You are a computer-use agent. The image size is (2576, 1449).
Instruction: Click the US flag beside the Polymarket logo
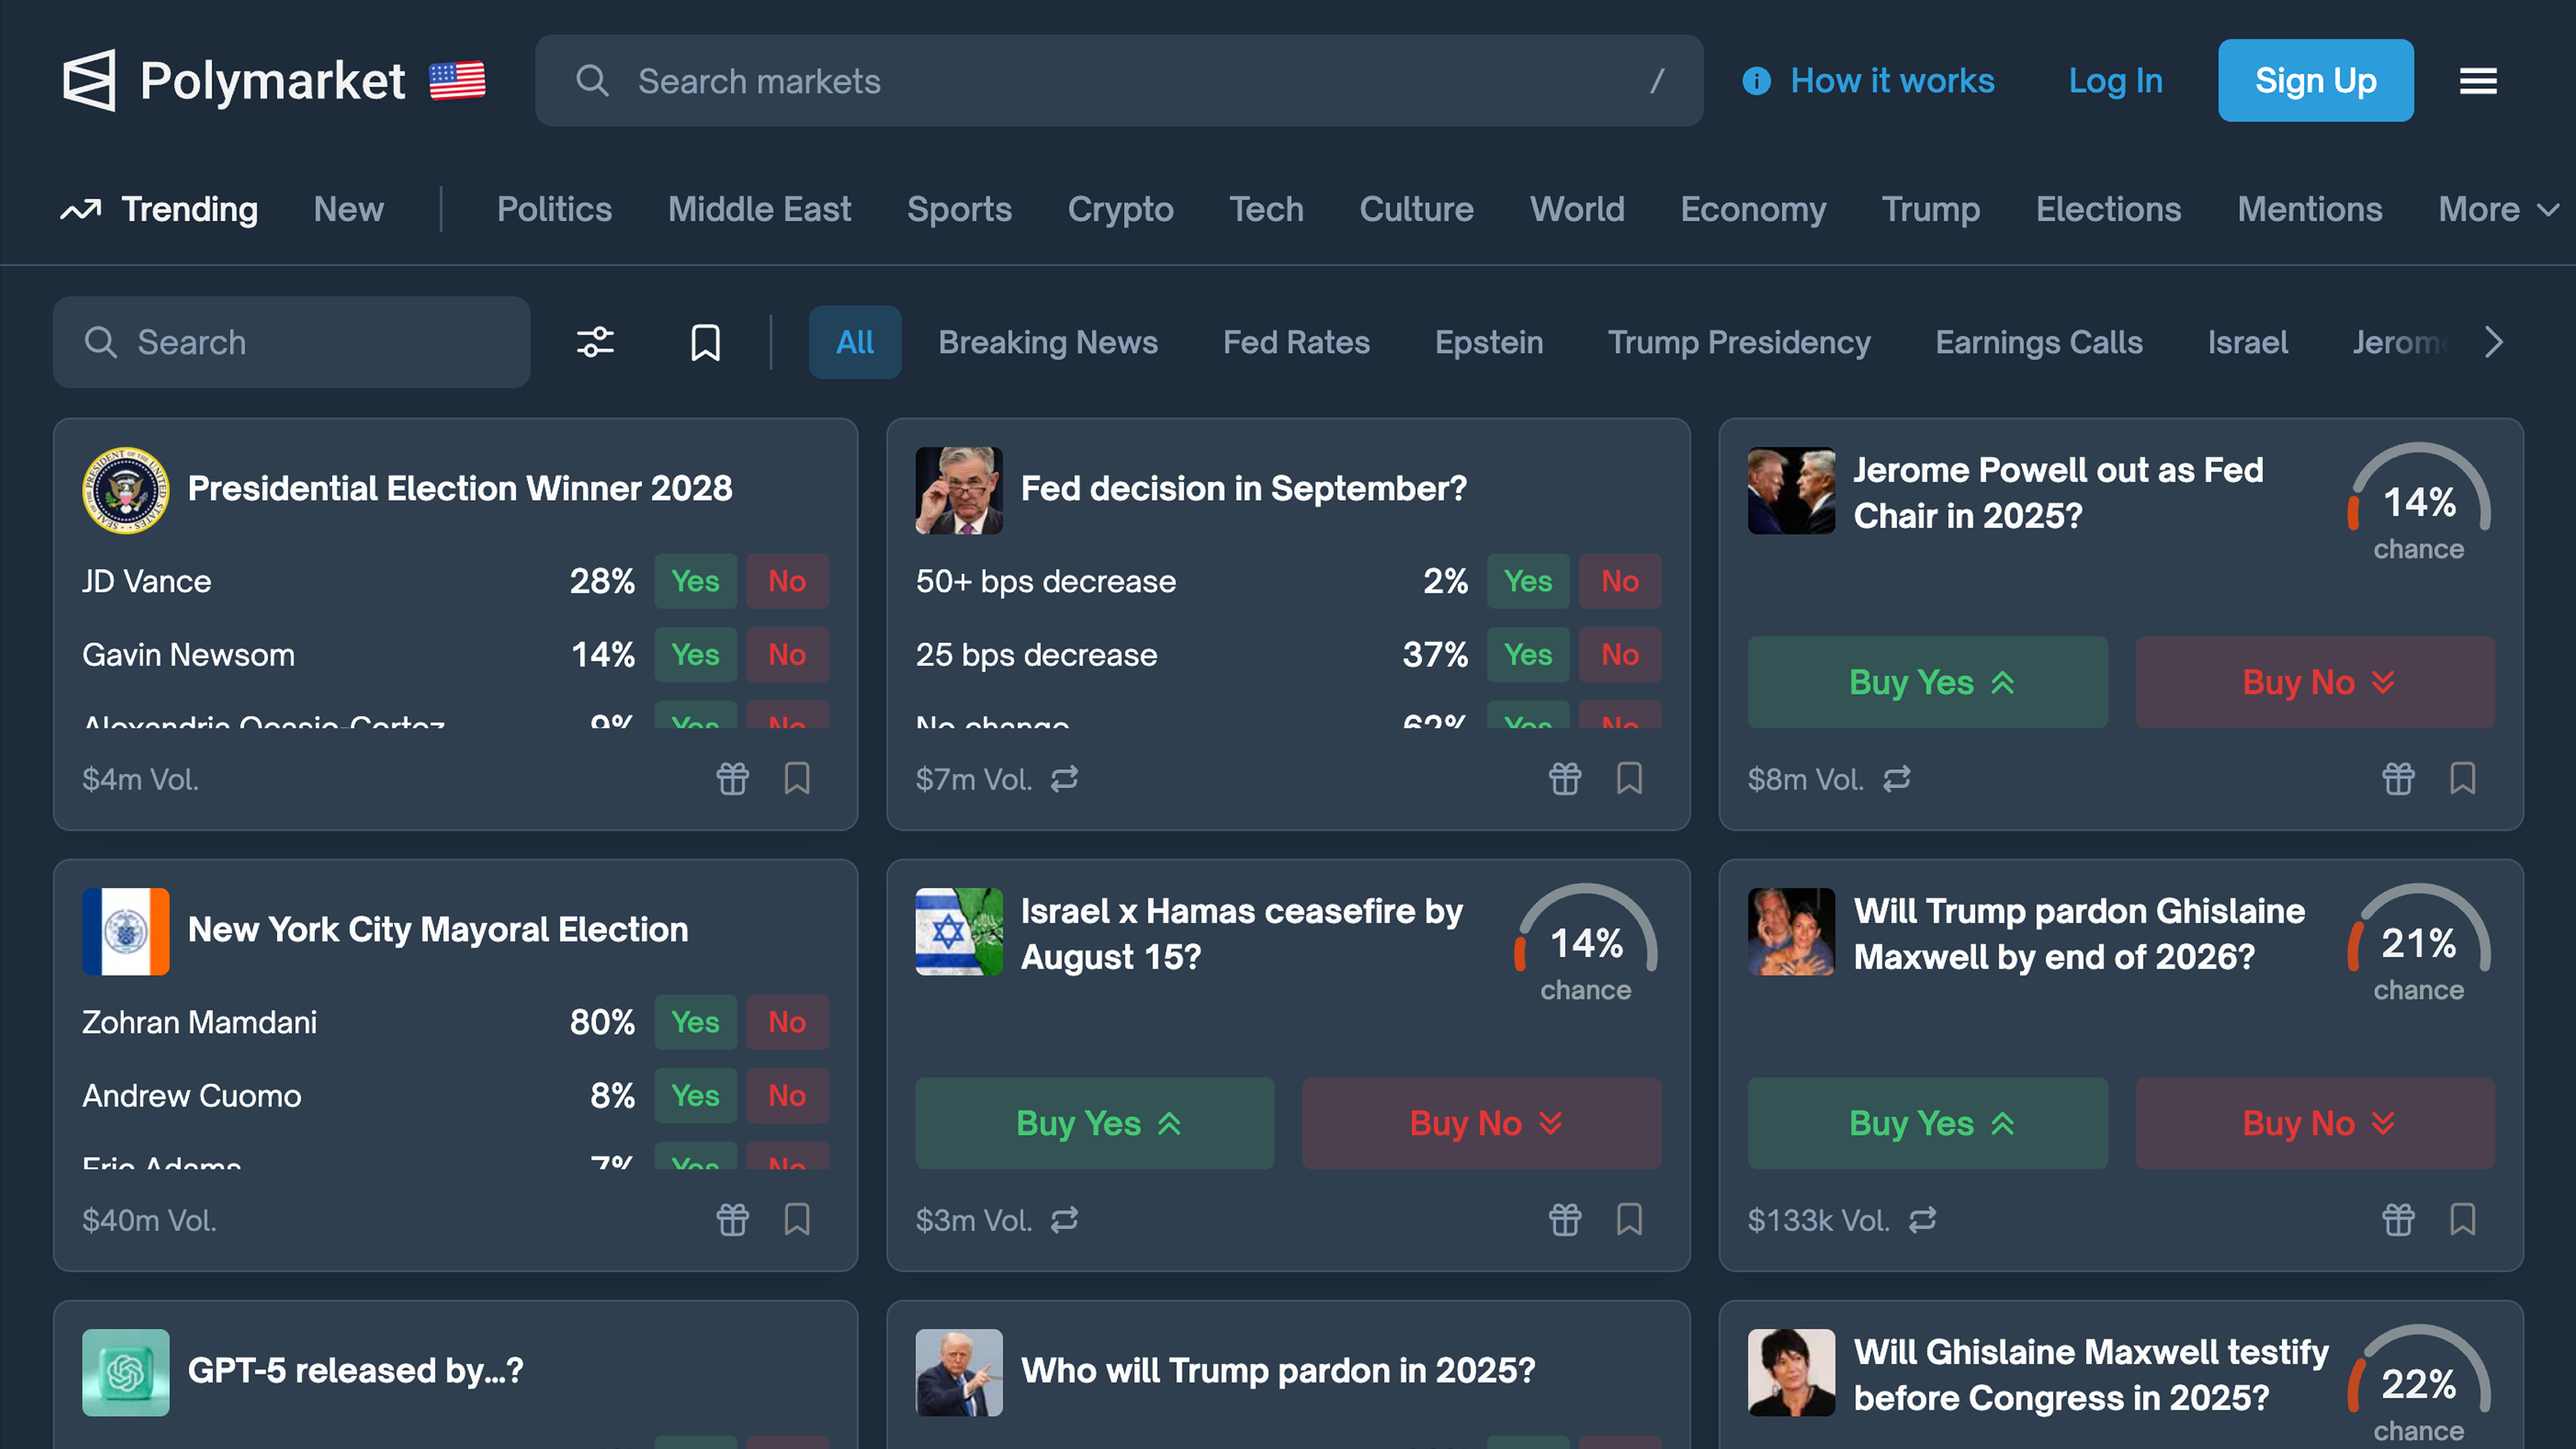coord(458,80)
